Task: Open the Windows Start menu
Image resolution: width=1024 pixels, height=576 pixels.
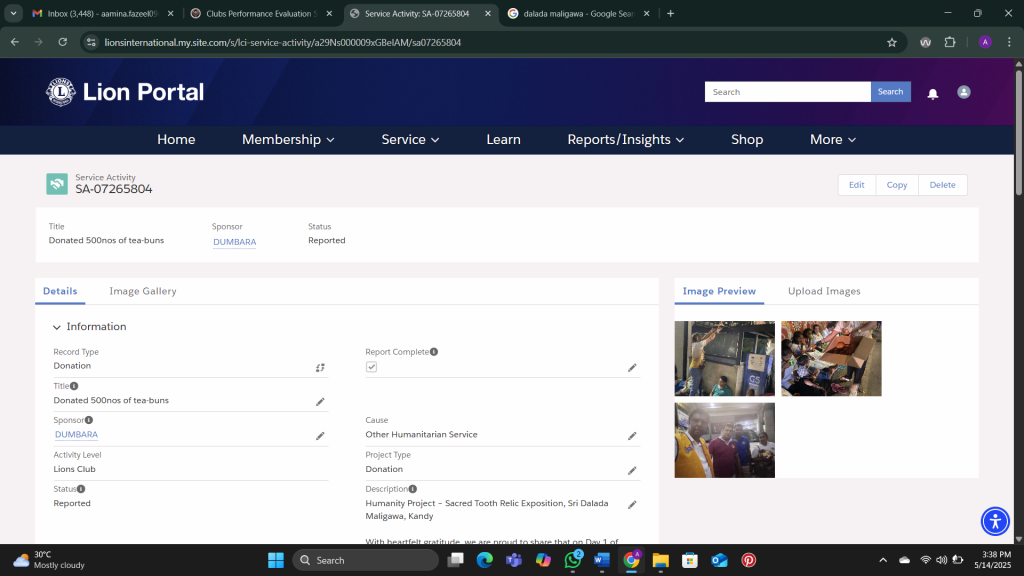Action: tap(276, 560)
